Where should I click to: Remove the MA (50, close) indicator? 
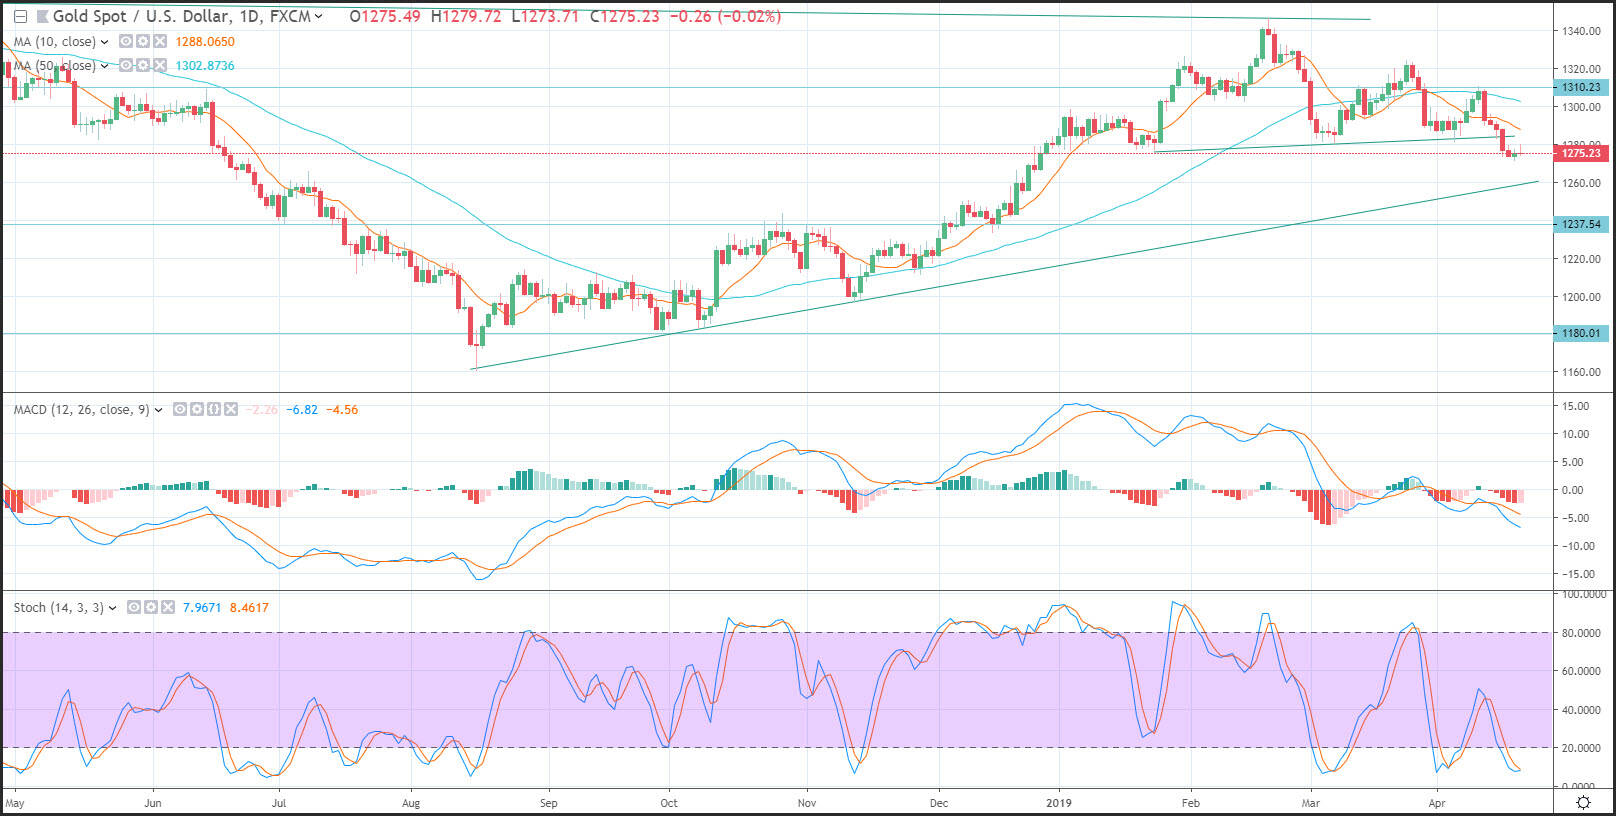pyautogui.click(x=160, y=66)
